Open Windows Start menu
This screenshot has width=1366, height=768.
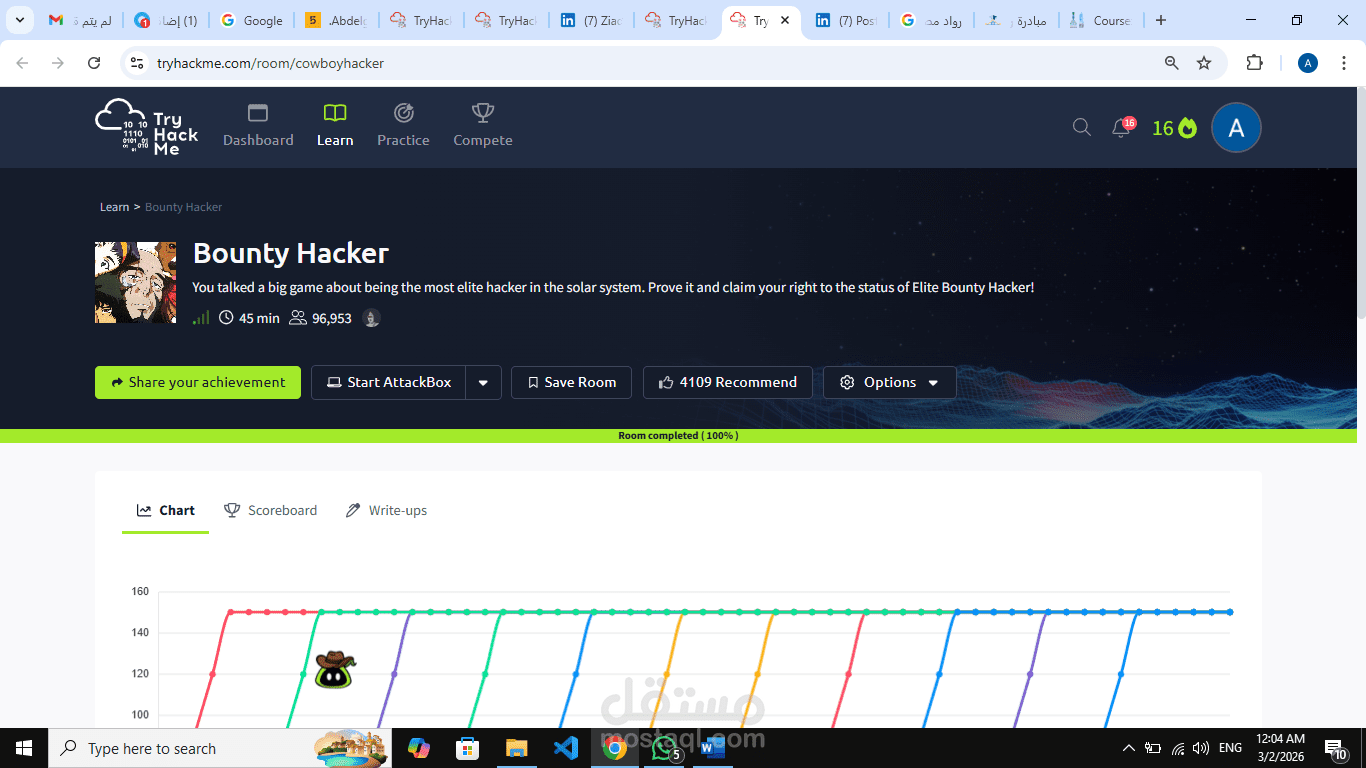(24, 748)
